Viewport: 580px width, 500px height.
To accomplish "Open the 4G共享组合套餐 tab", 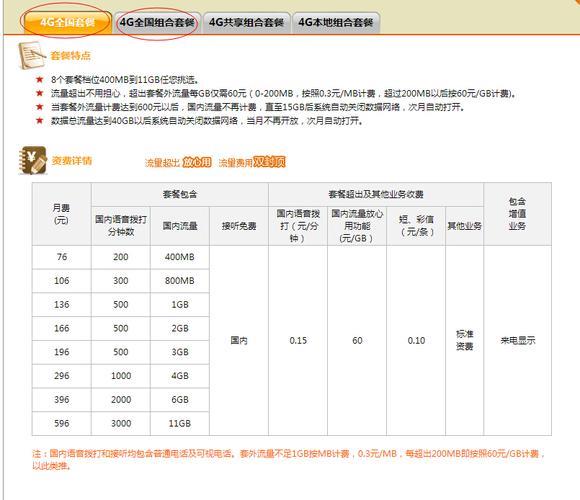I will (246, 23).
